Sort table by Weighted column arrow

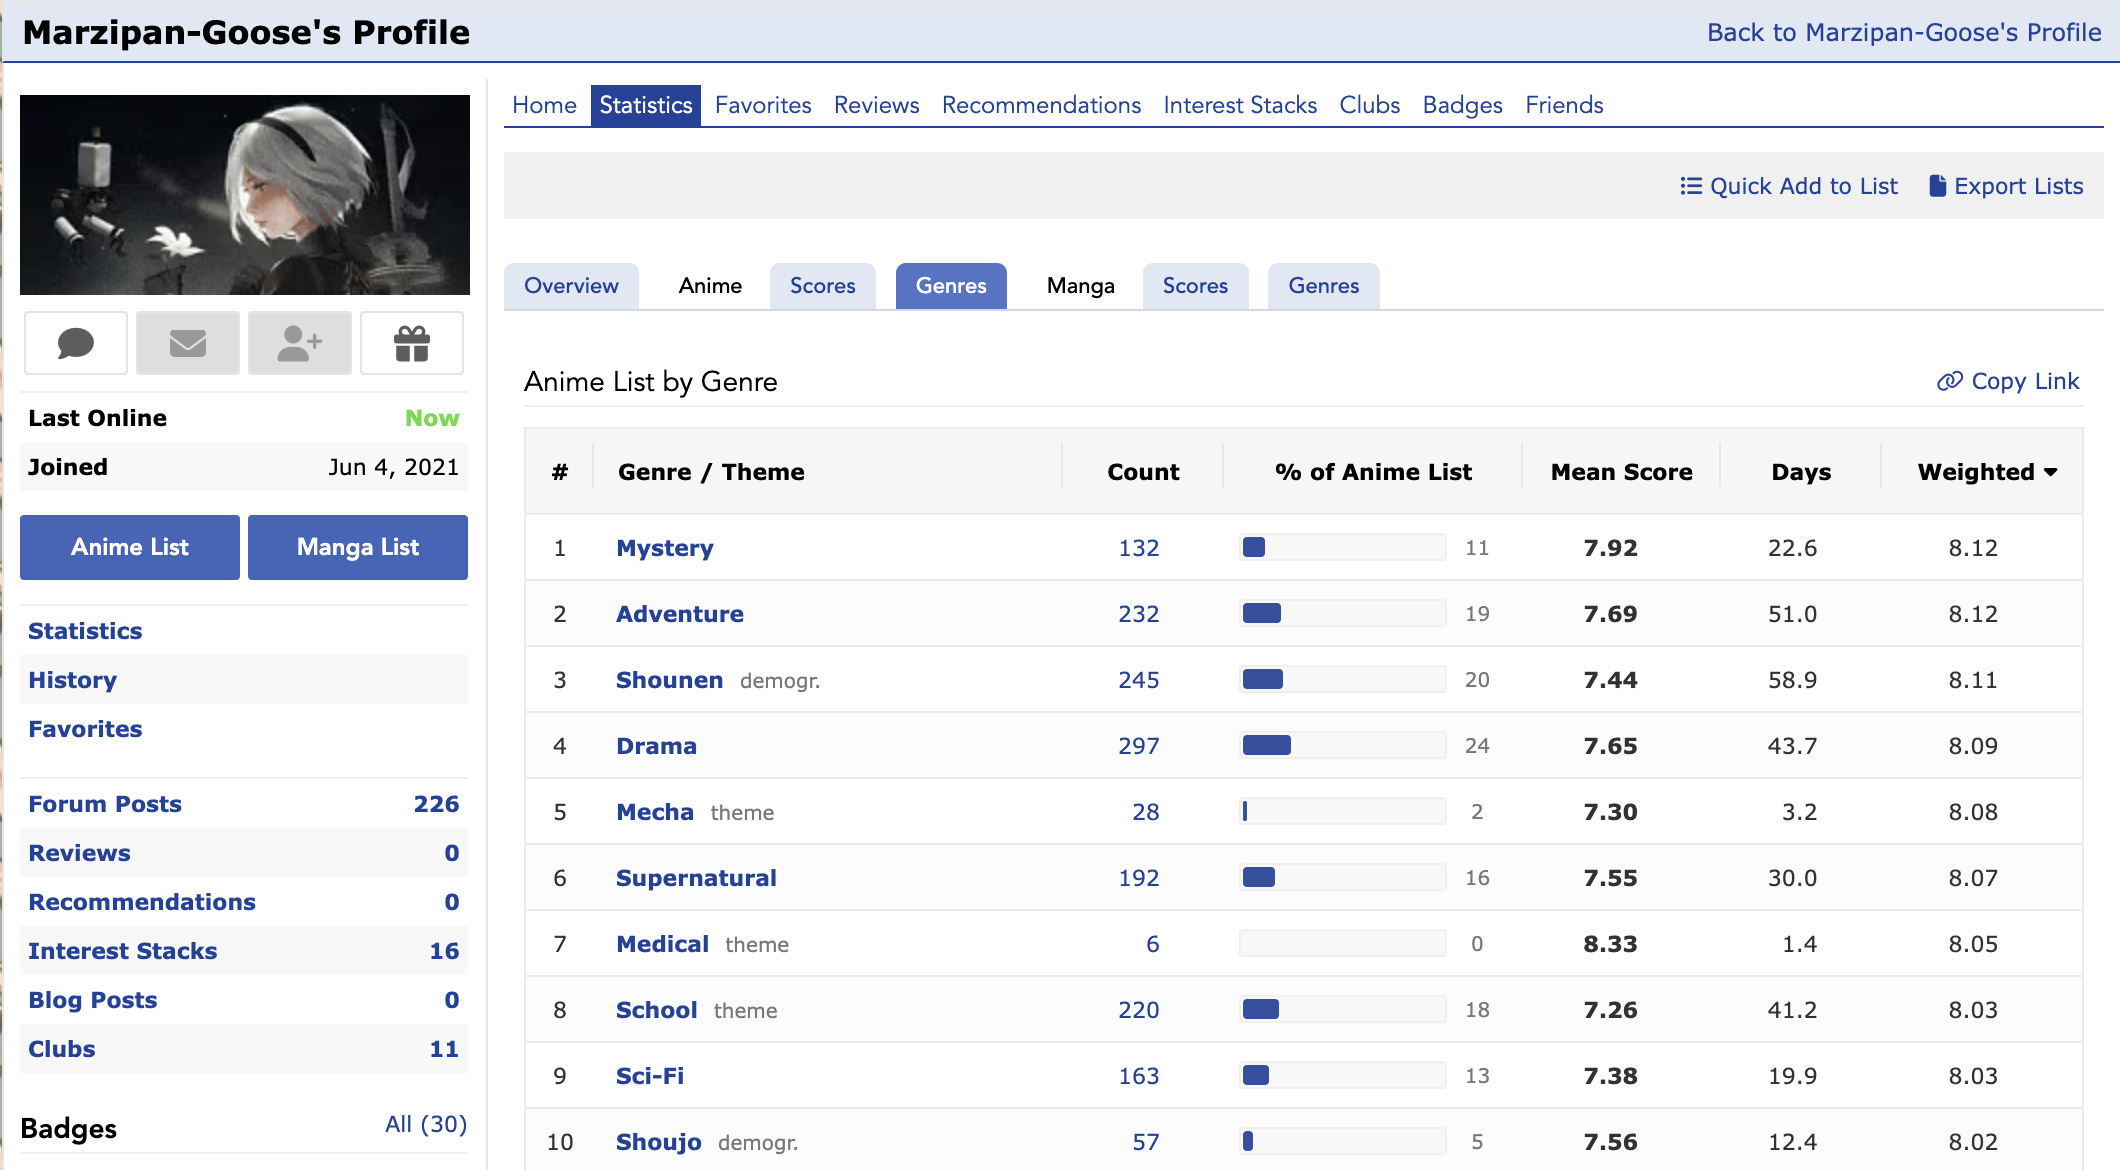[2051, 472]
